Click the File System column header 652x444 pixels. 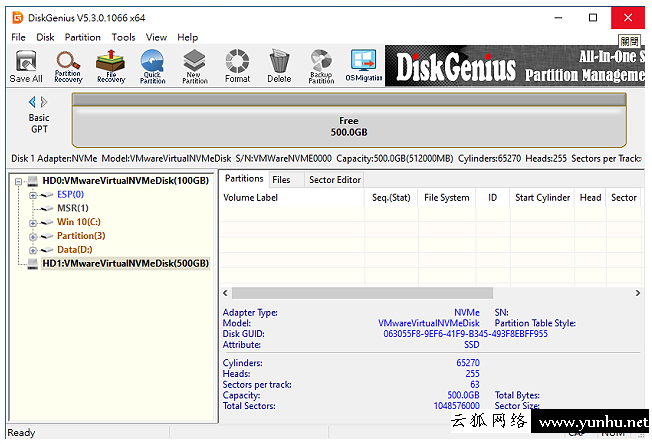pos(447,198)
